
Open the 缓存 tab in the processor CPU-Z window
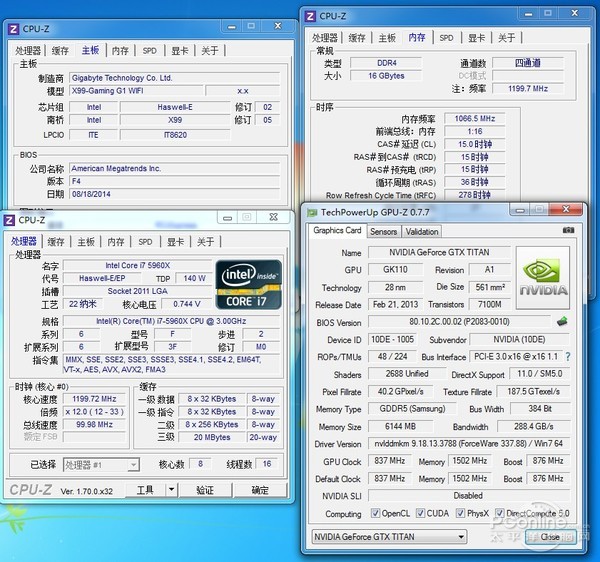coord(56,241)
